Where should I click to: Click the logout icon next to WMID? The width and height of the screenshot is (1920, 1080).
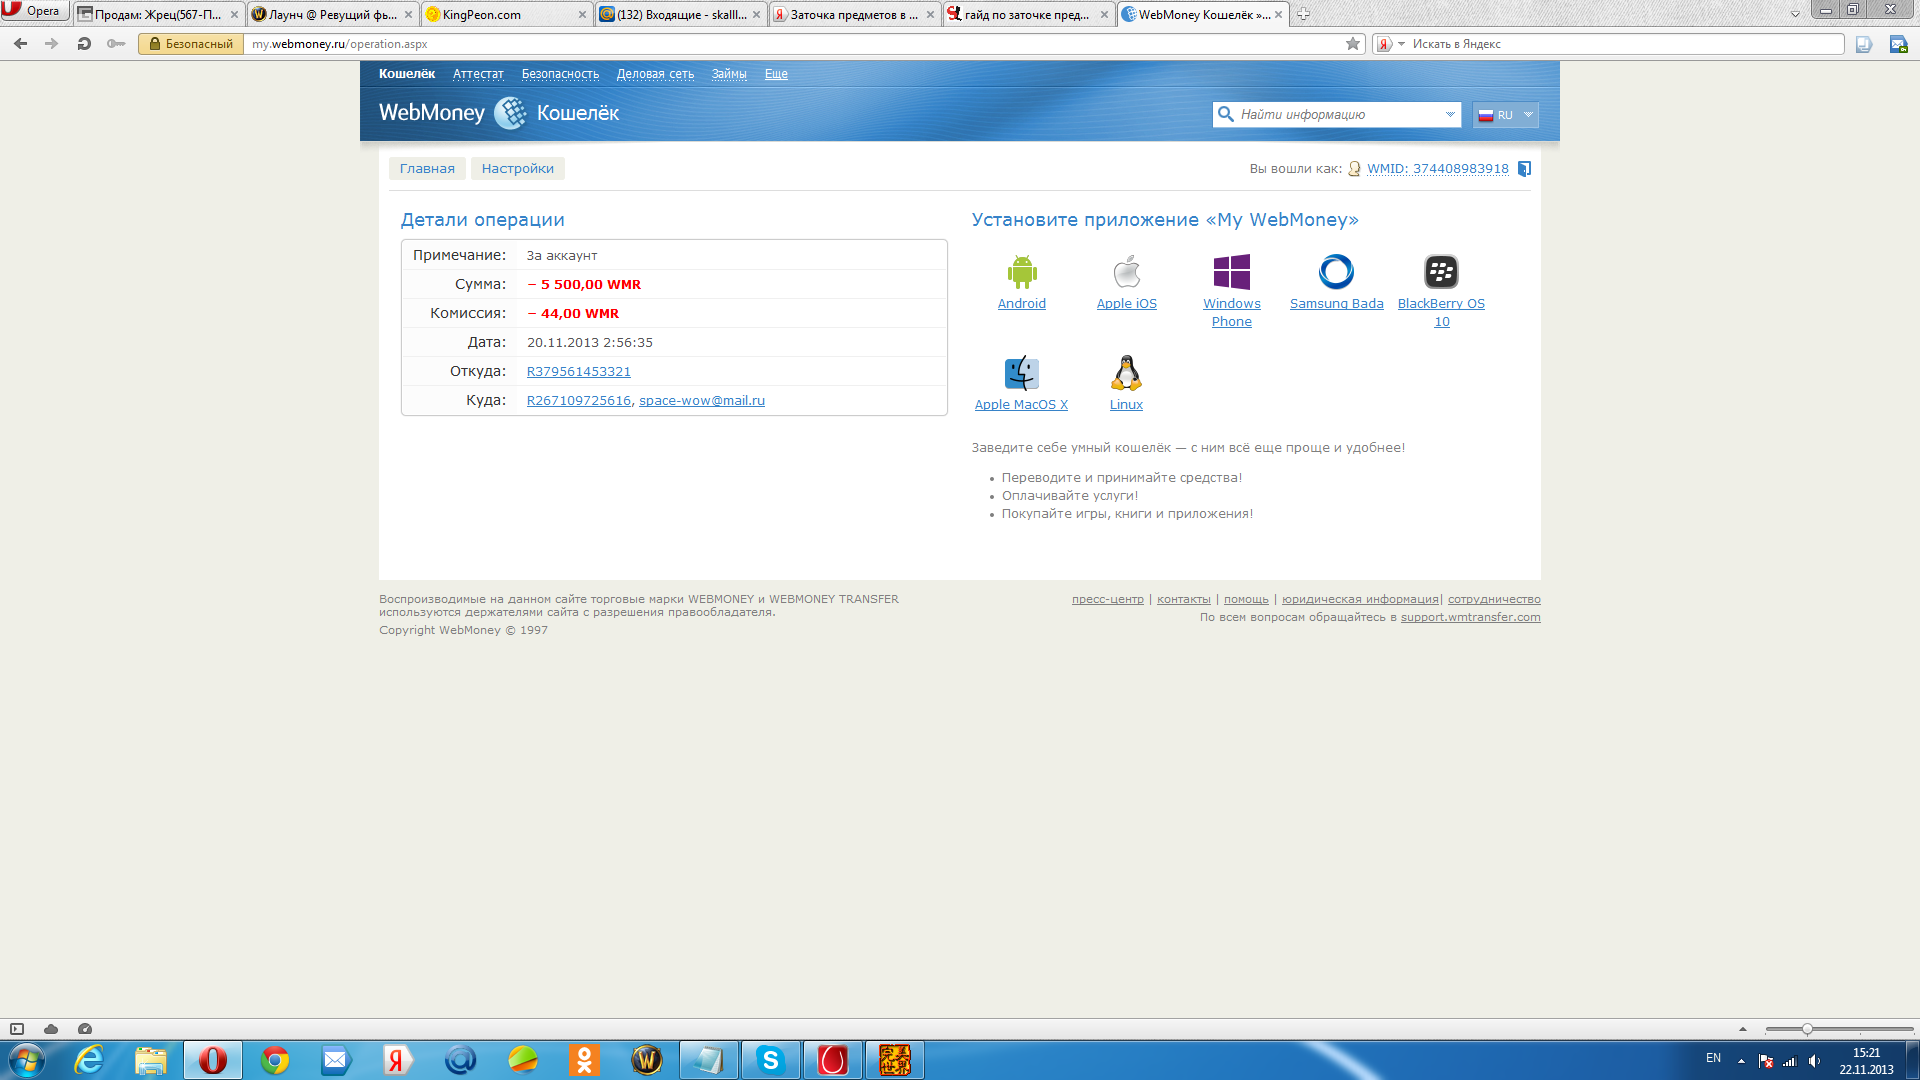1524,169
